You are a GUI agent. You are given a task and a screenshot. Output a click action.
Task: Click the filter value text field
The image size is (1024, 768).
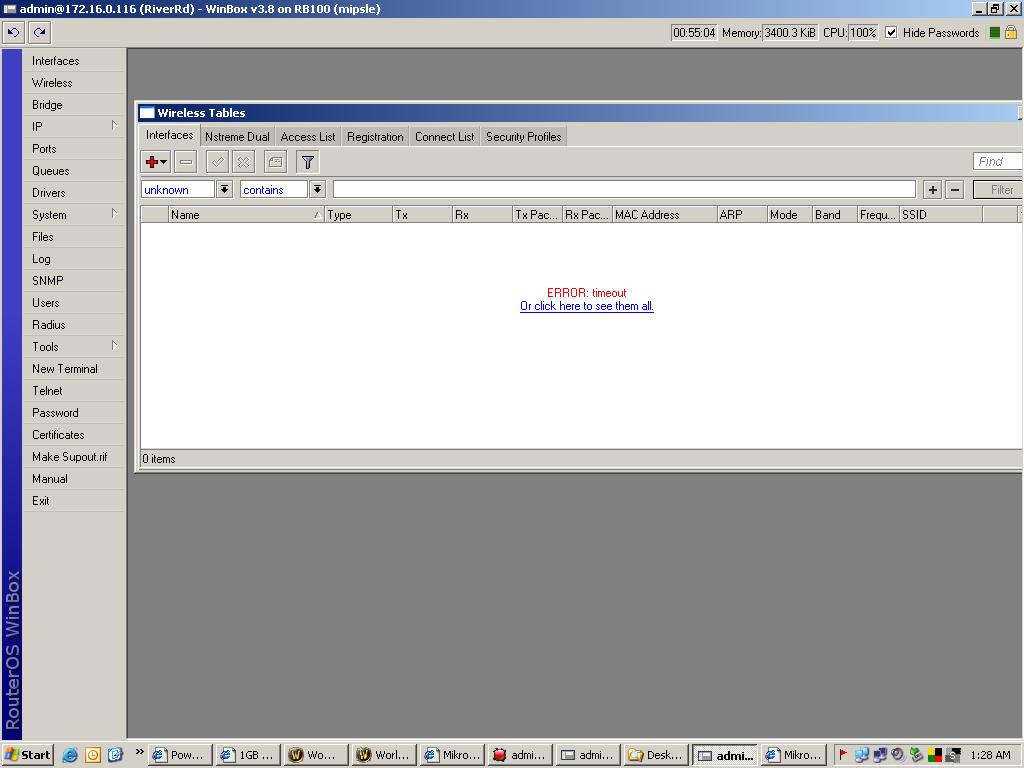pyautogui.click(x=624, y=189)
